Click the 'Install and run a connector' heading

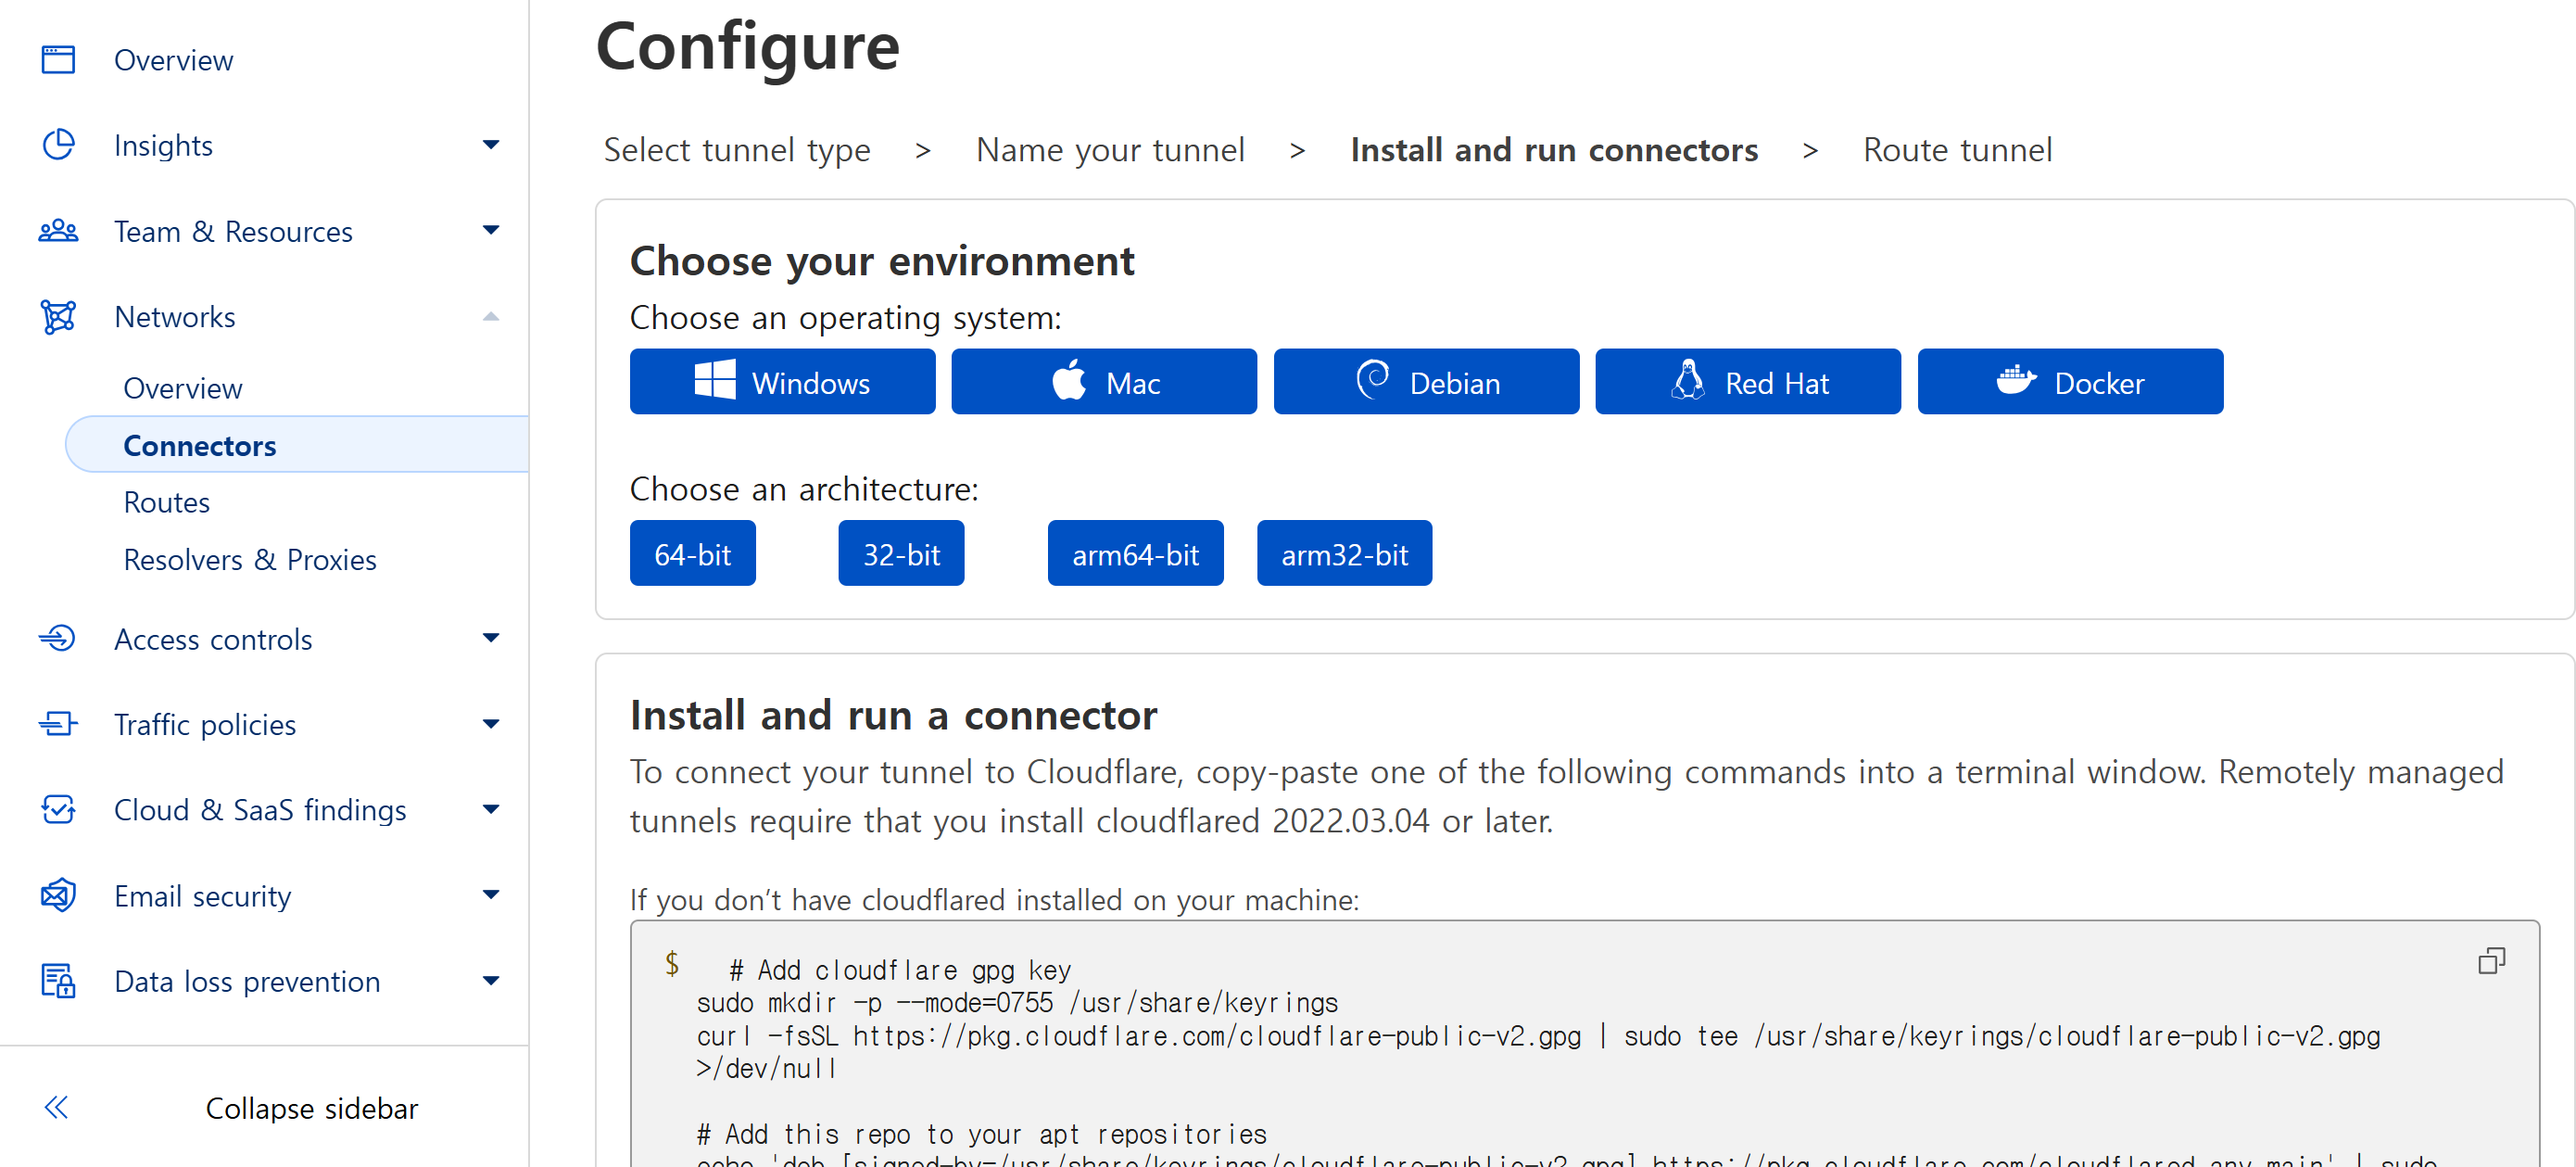(893, 715)
